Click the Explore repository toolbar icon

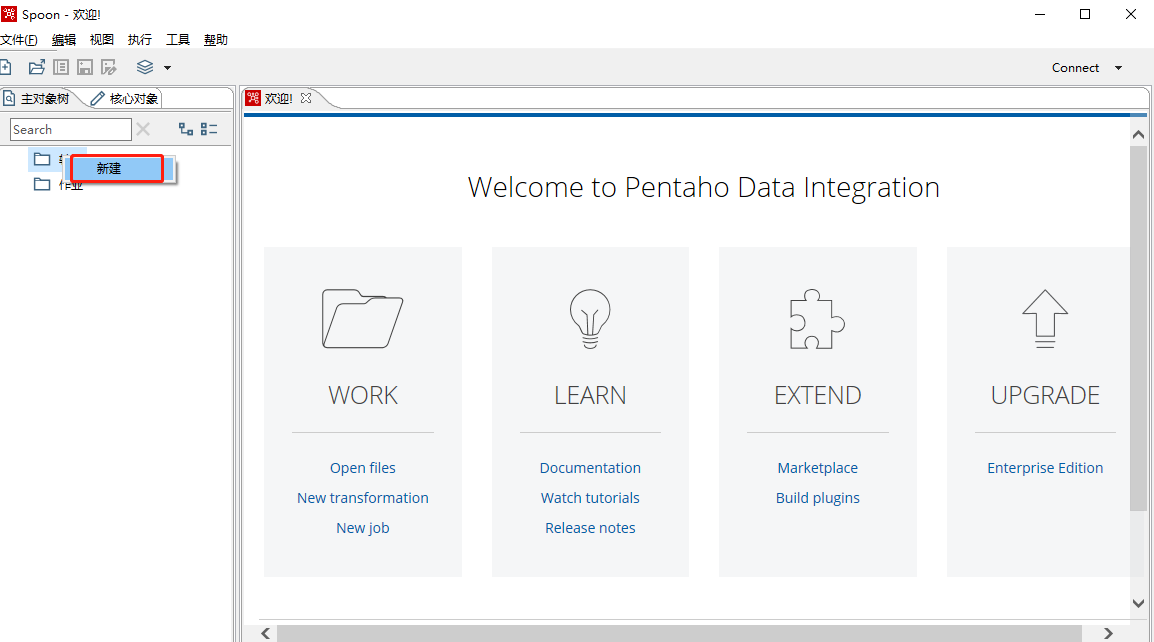pos(61,68)
